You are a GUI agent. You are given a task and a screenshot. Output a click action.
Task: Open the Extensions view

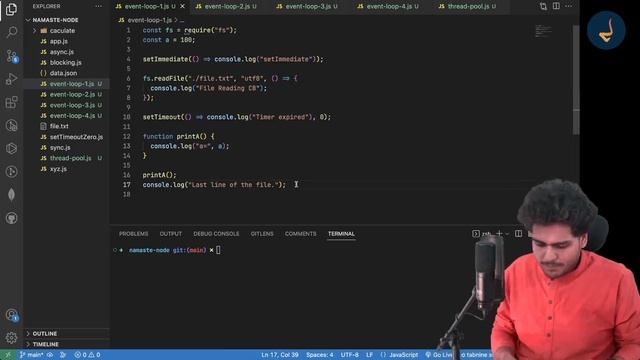pyautogui.click(x=11, y=102)
